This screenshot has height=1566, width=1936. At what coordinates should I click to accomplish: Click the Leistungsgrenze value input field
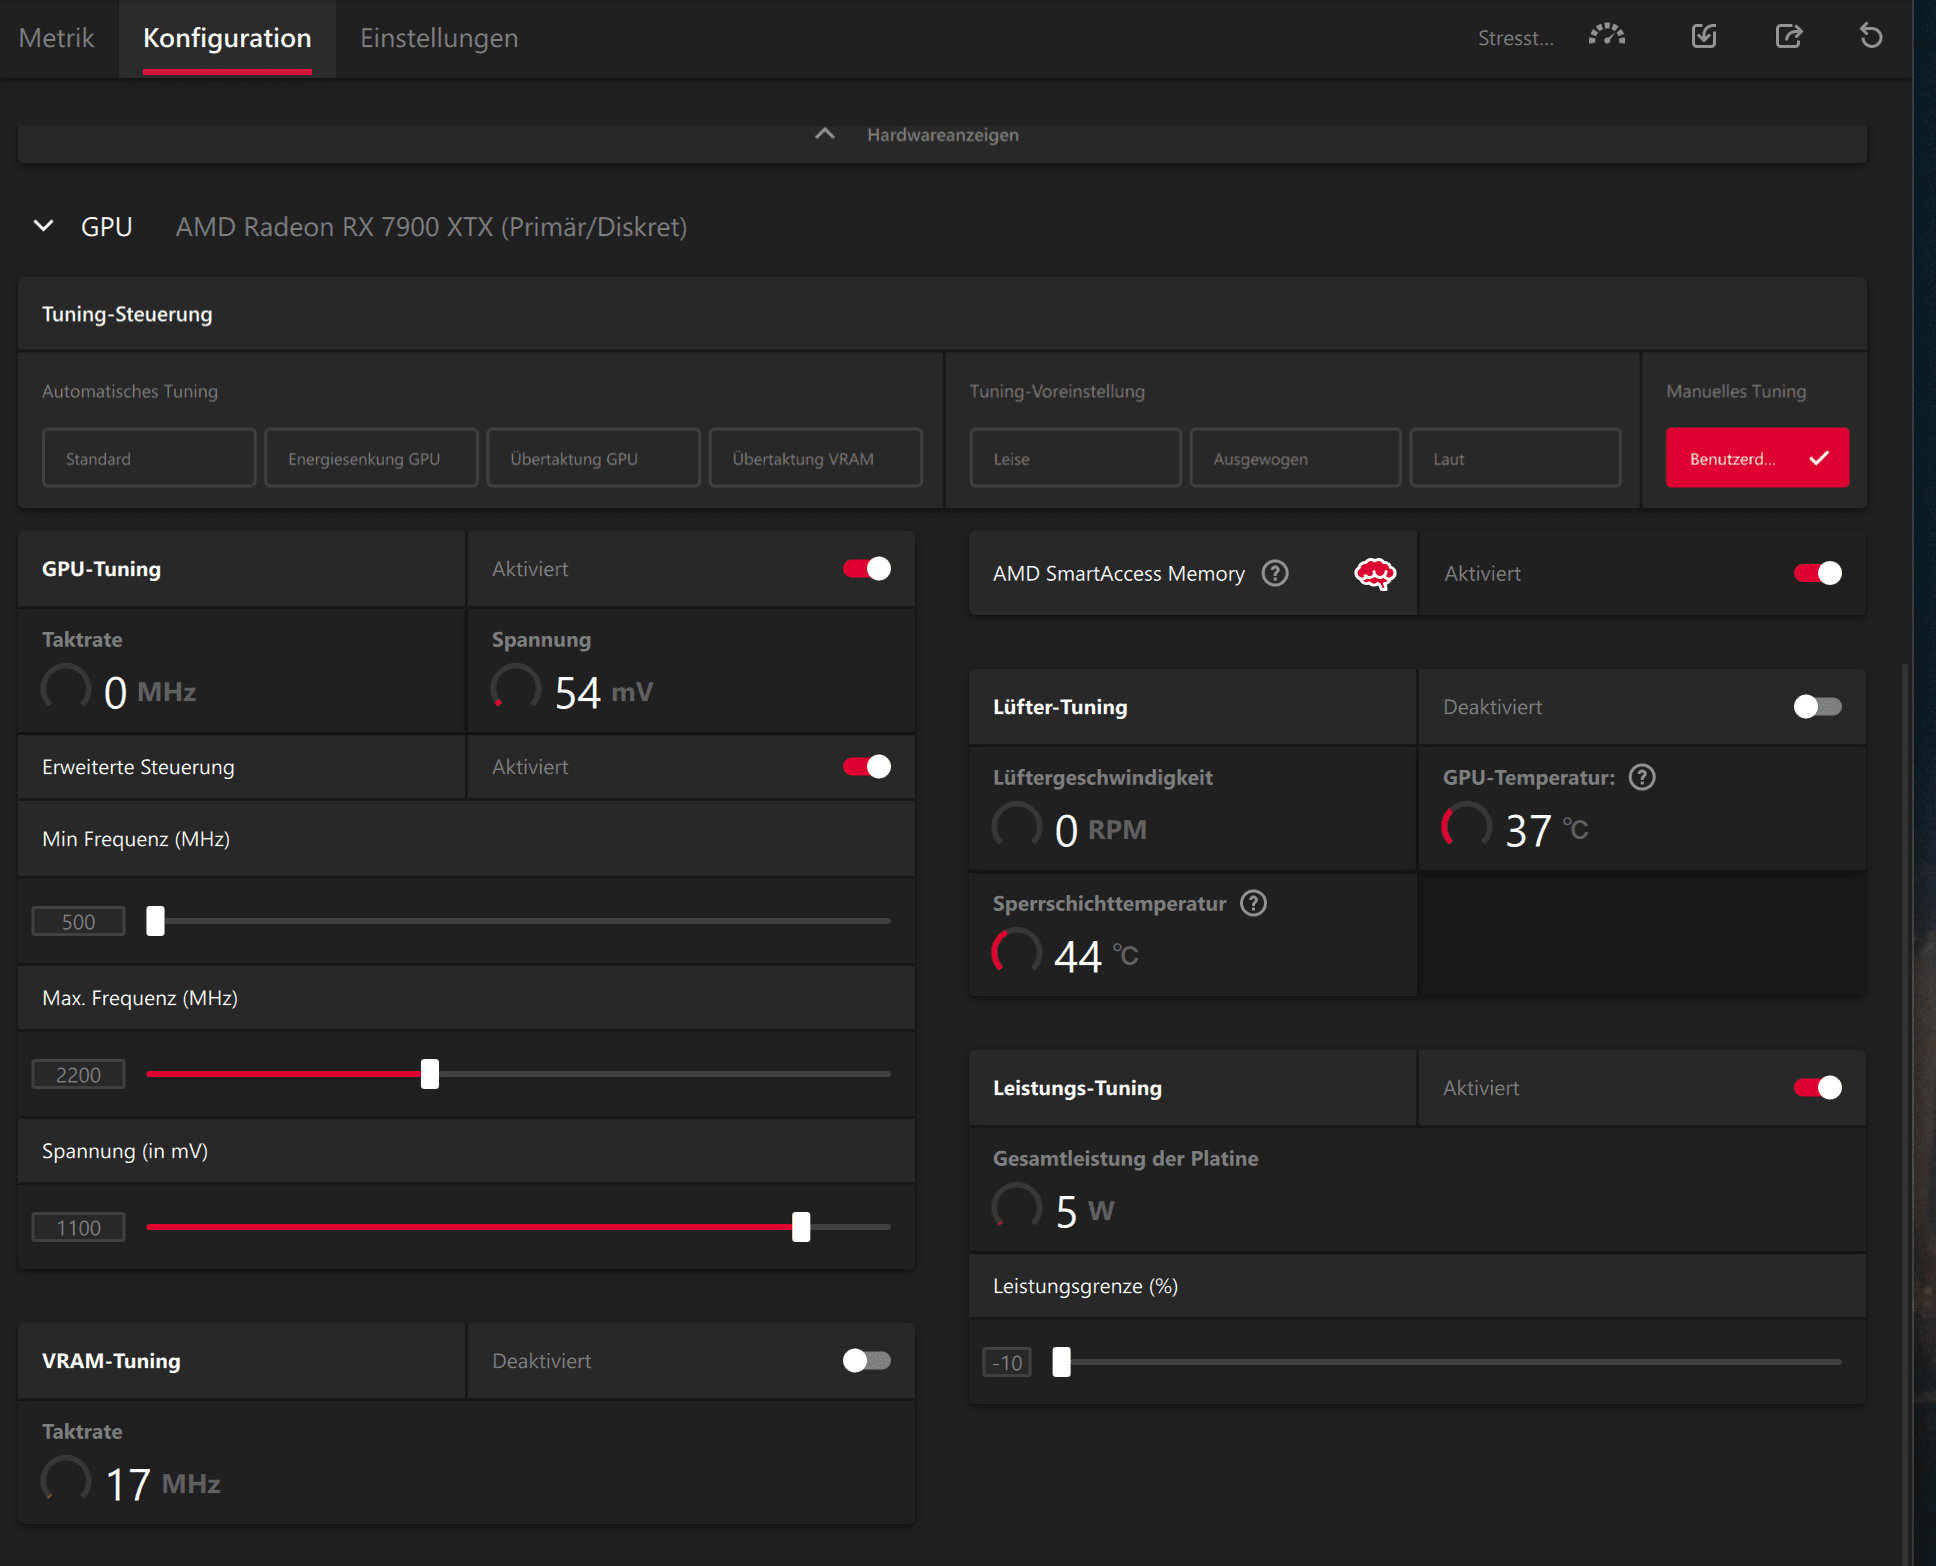point(1007,1362)
